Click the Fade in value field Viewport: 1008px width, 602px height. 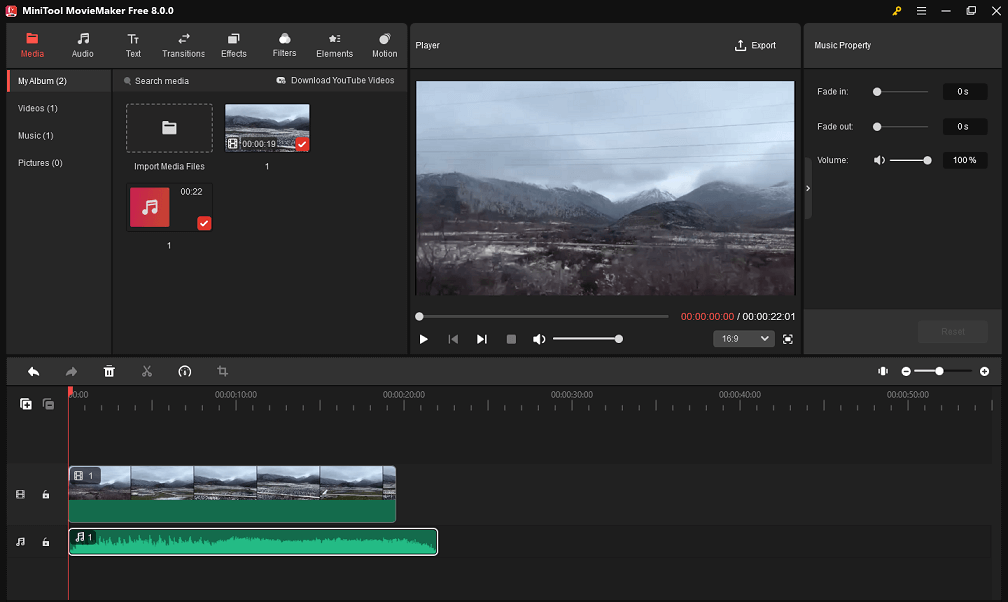coord(965,92)
